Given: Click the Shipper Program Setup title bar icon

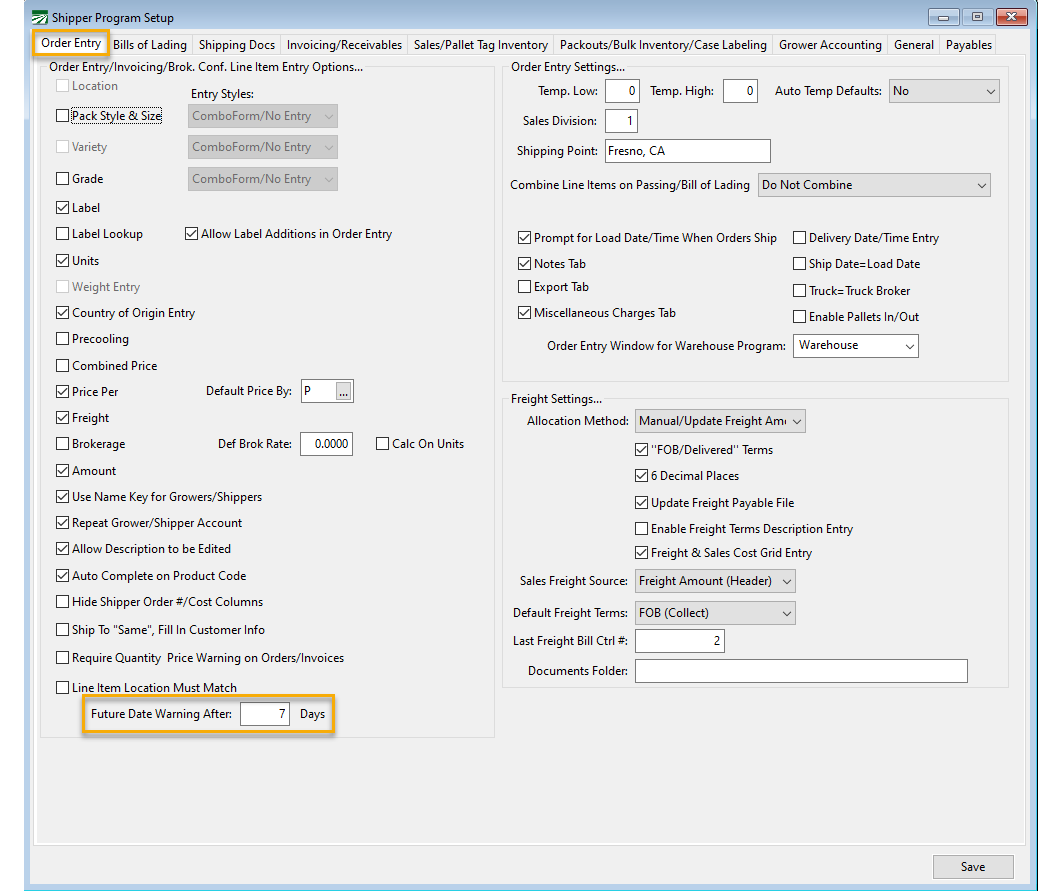Looking at the screenshot, I should 39,18.
